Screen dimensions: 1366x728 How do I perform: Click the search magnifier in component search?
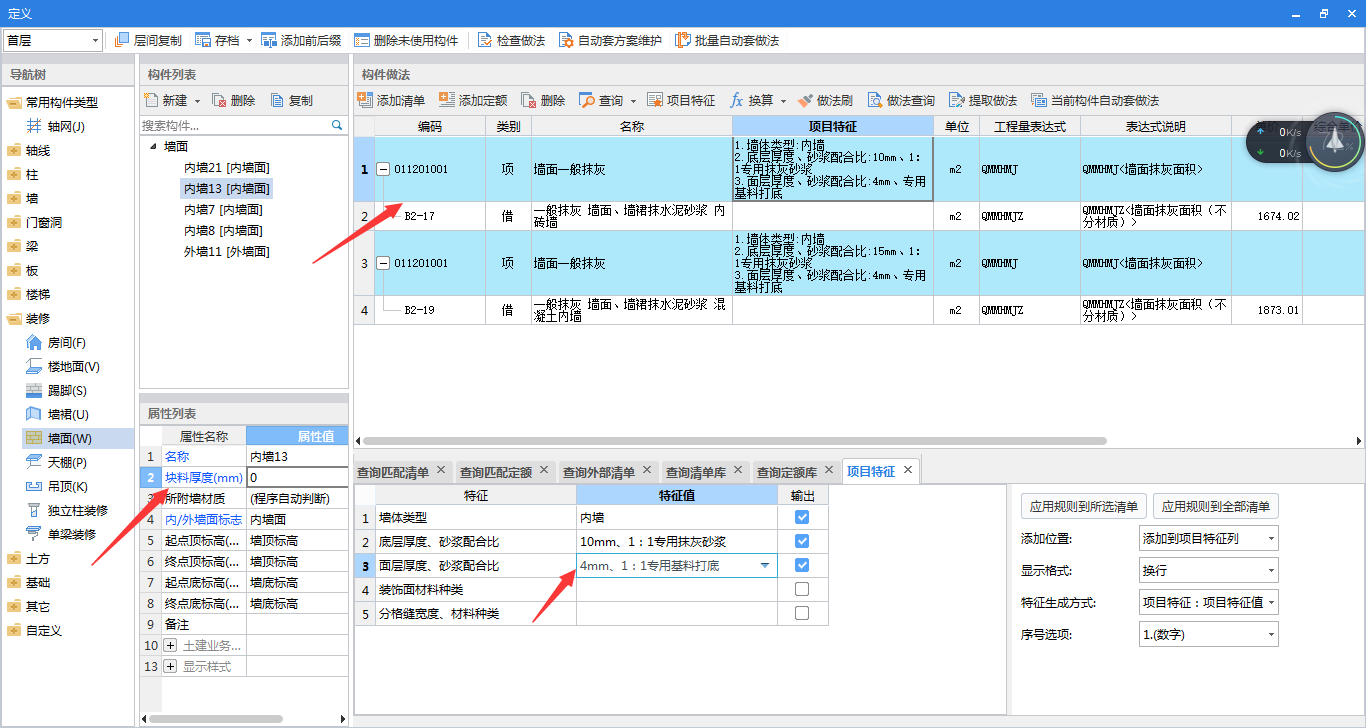click(x=337, y=126)
